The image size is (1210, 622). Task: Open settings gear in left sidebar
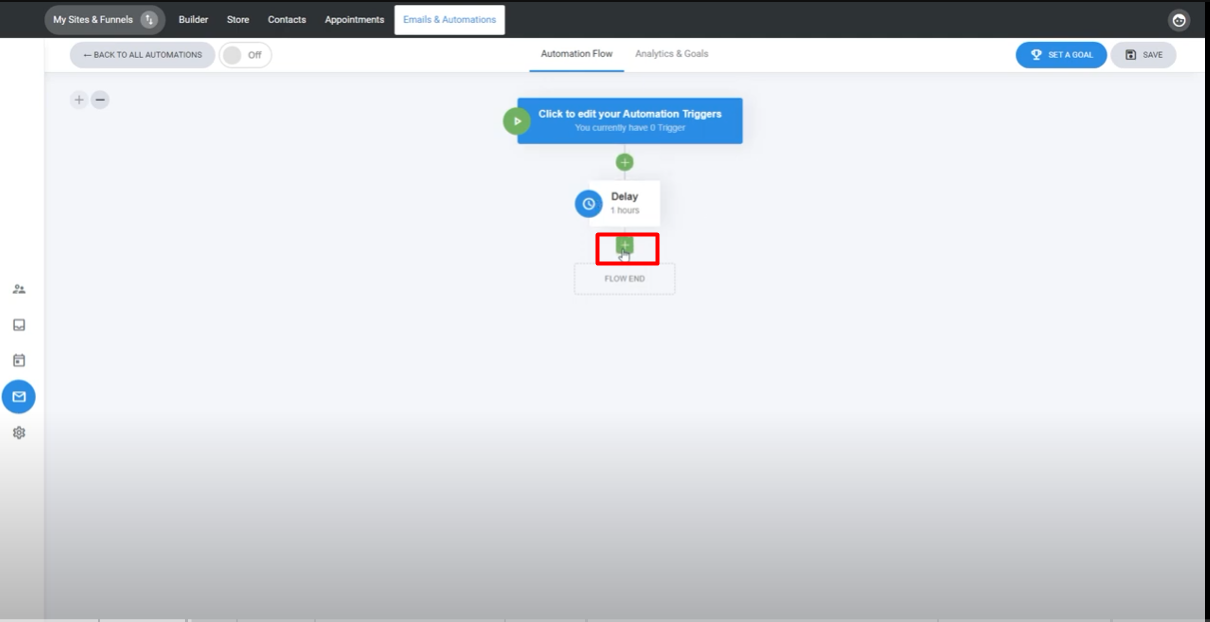[19, 433]
